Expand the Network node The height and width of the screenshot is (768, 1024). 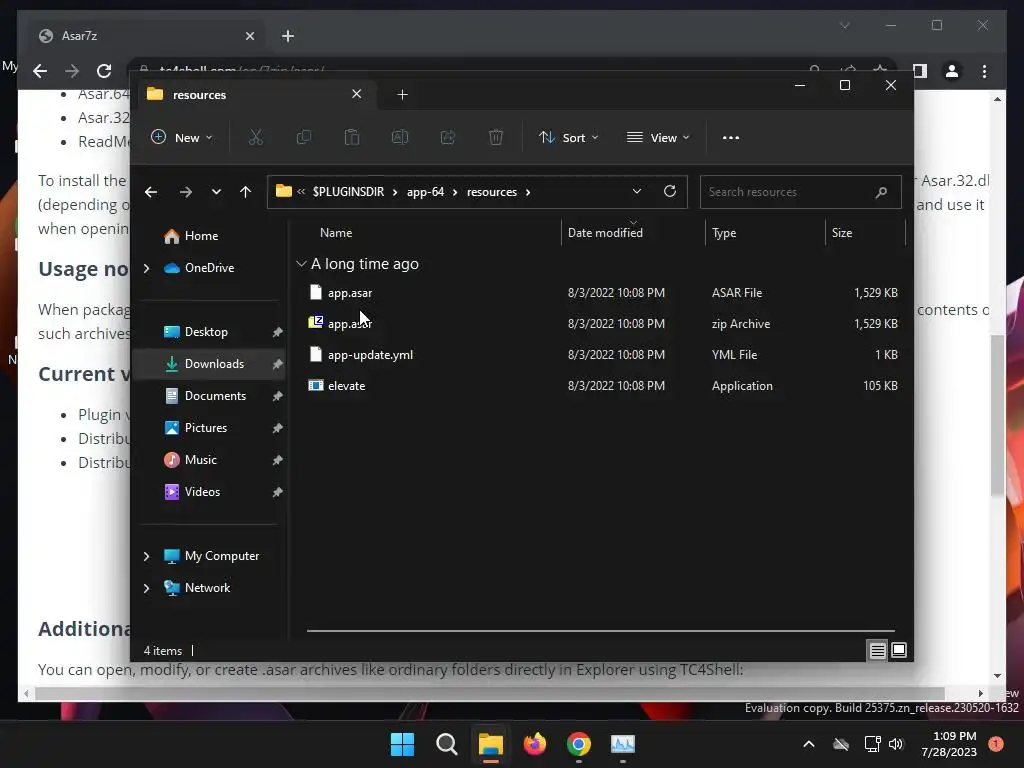[x=146, y=588]
